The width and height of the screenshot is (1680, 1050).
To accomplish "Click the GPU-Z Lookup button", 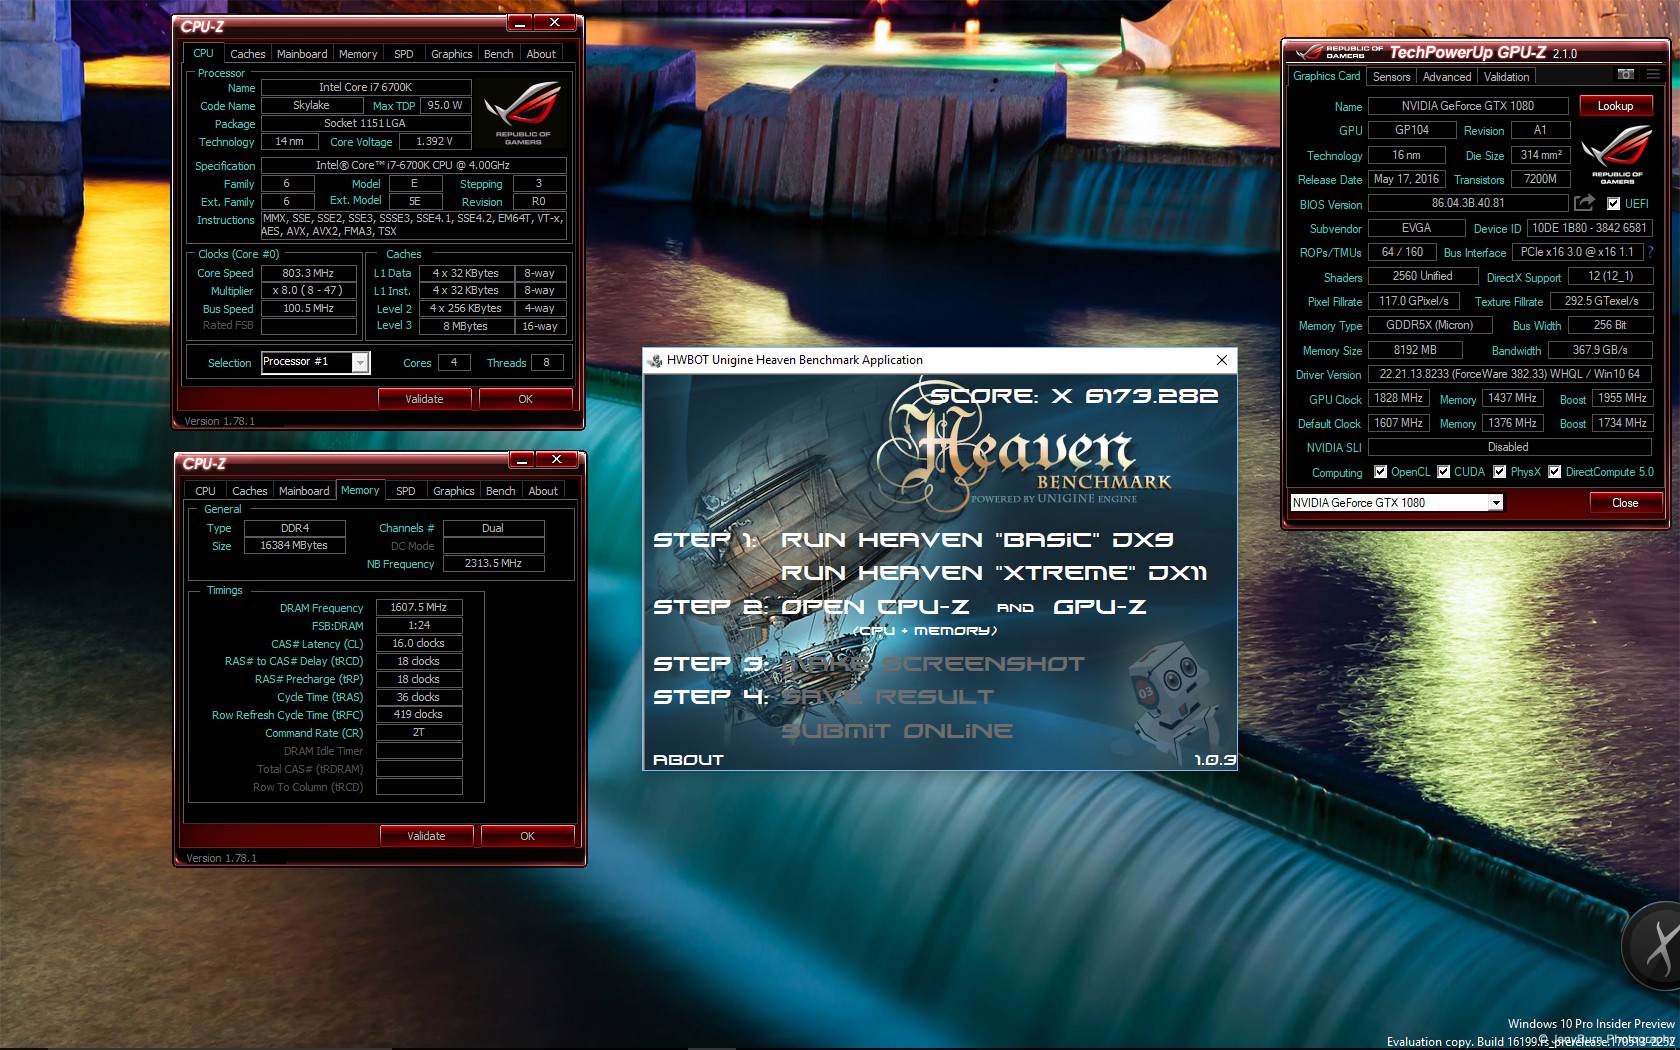I will [1615, 105].
